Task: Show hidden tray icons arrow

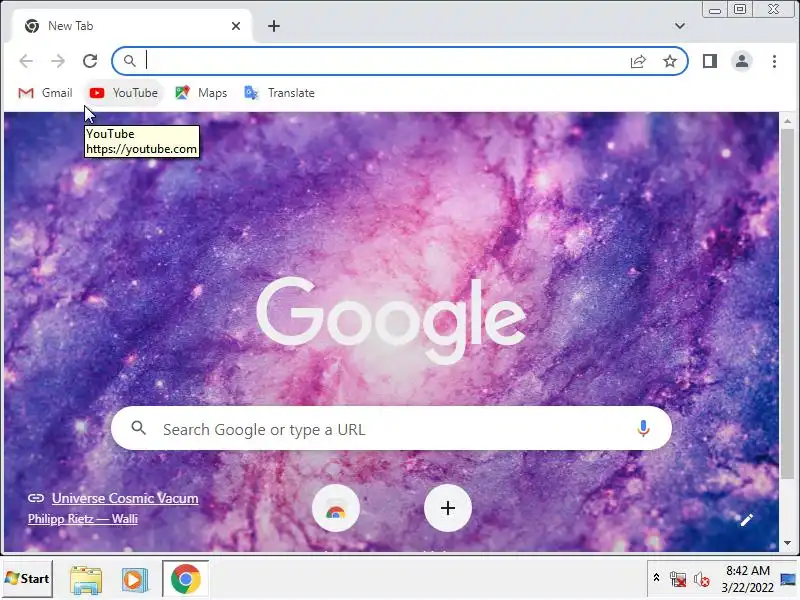Action: coord(657,578)
